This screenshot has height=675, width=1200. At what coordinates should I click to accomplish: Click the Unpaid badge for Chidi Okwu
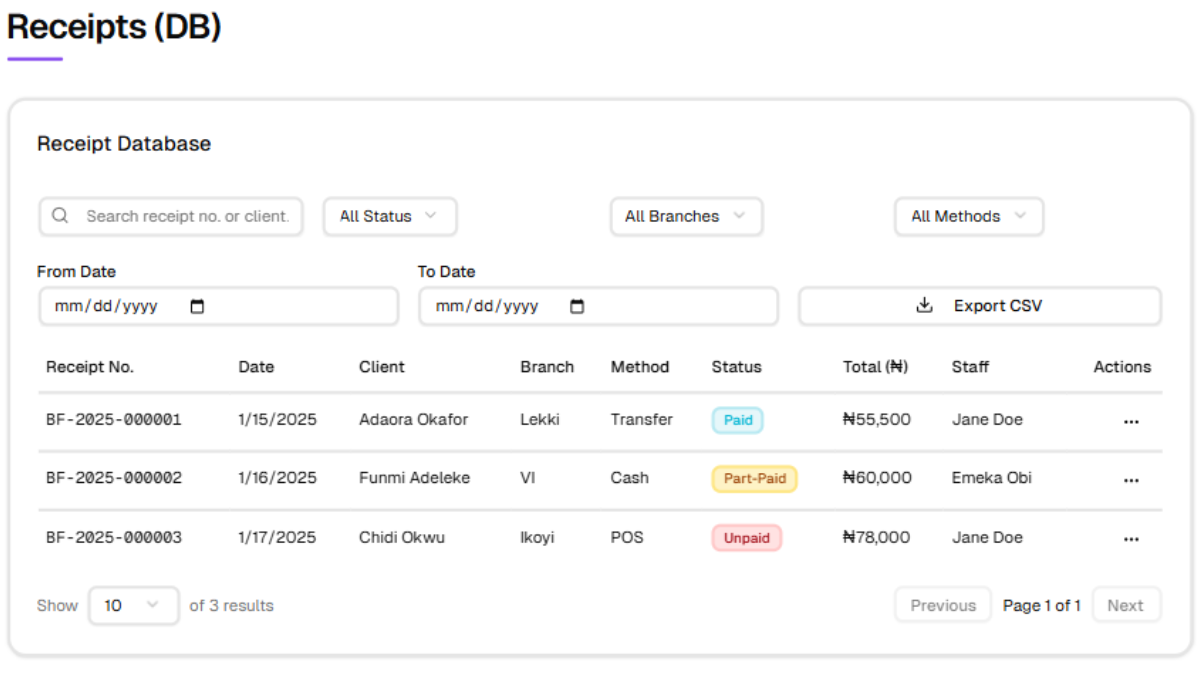(746, 538)
